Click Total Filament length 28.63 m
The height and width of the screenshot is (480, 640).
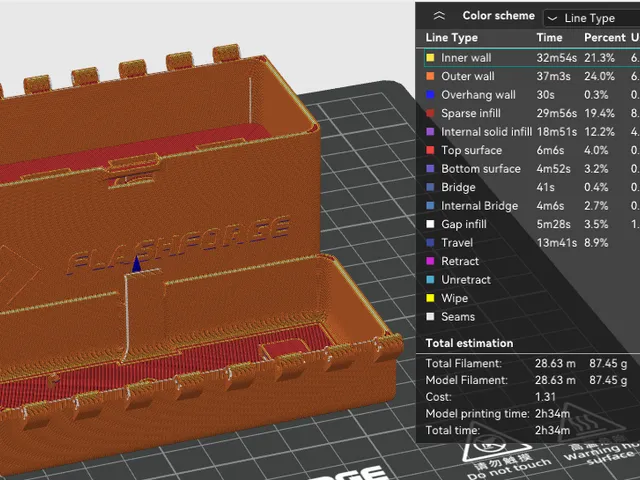click(555, 363)
